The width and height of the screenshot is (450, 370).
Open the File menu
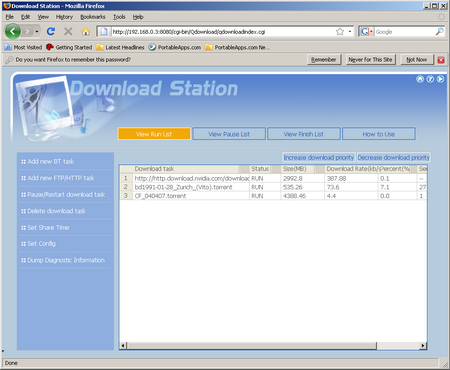tap(10, 17)
